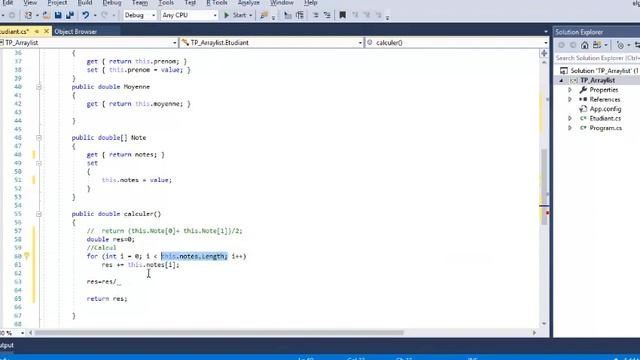The width and height of the screenshot is (640, 360).
Task: Collapse the TP_Arraylist project node
Action: [561, 80]
